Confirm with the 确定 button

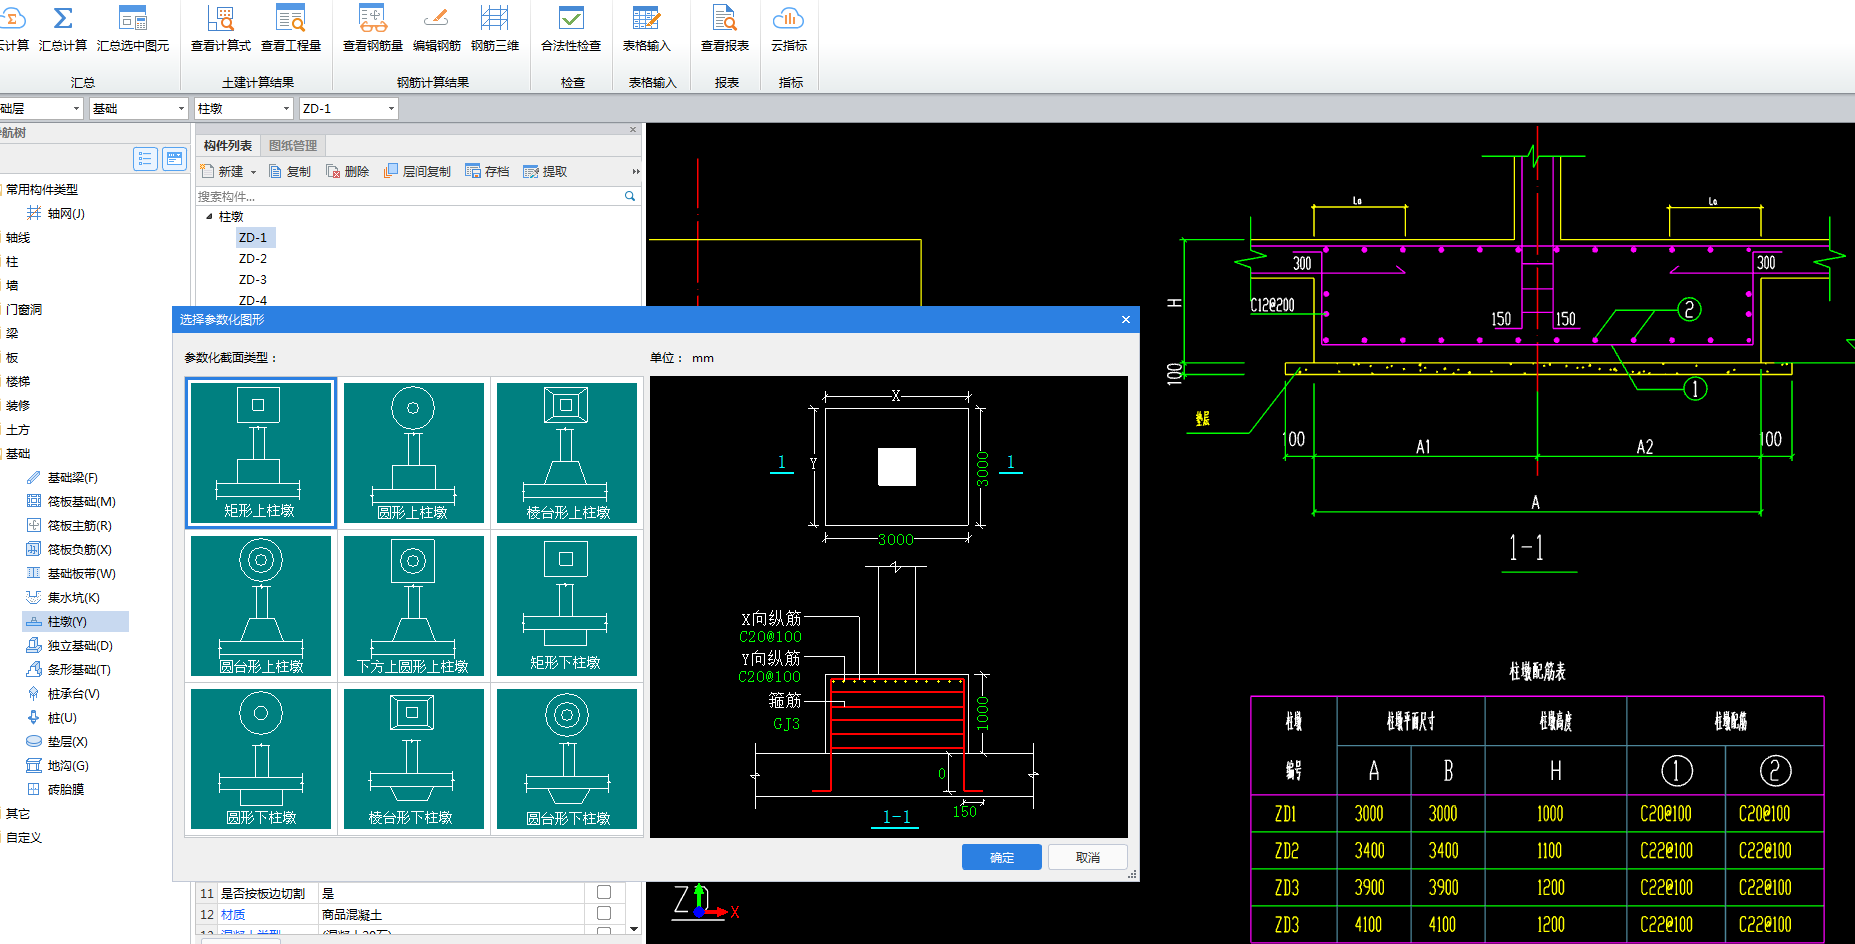(1002, 857)
